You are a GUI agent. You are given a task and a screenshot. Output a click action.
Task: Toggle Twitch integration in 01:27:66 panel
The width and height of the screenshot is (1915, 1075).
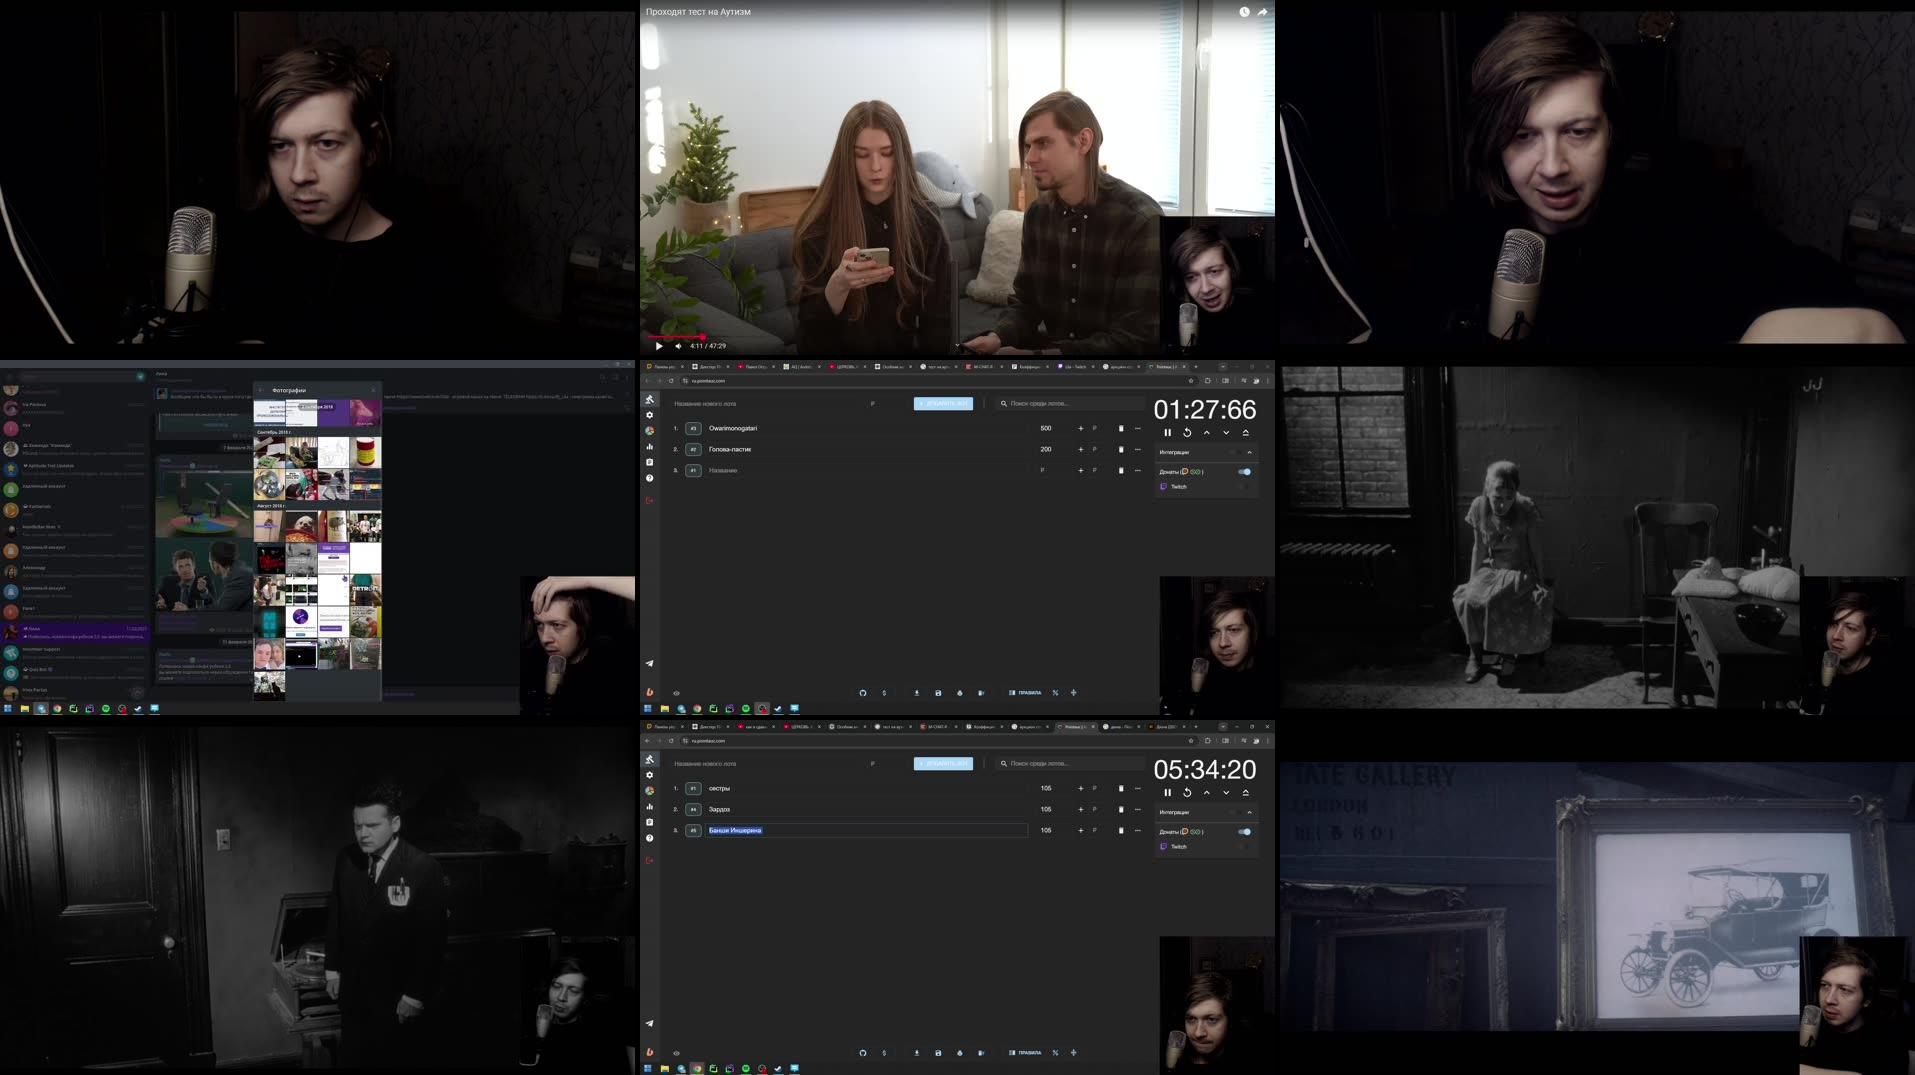coord(1244,487)
